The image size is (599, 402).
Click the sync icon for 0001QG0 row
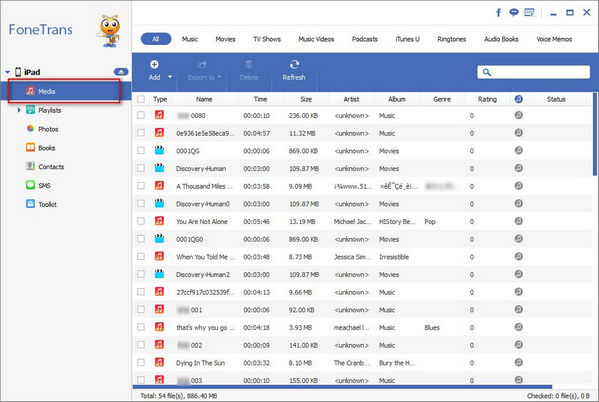[x=518, y=239]
